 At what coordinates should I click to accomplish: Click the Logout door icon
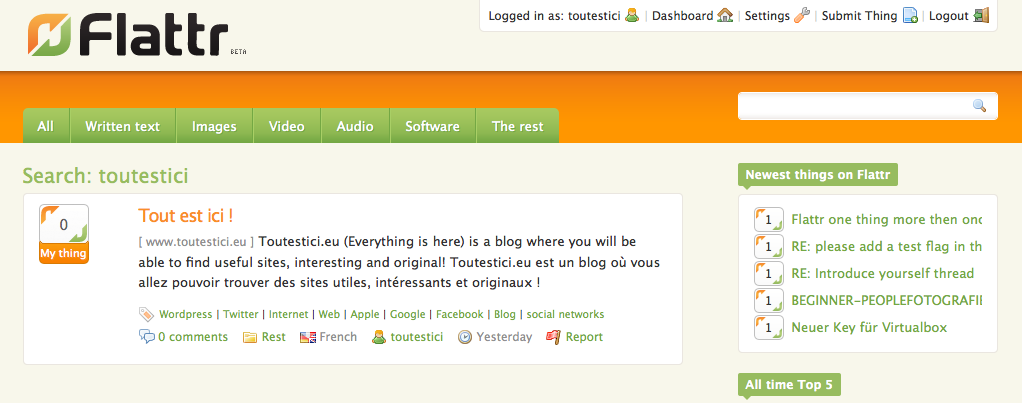click(x=981, y=16)
